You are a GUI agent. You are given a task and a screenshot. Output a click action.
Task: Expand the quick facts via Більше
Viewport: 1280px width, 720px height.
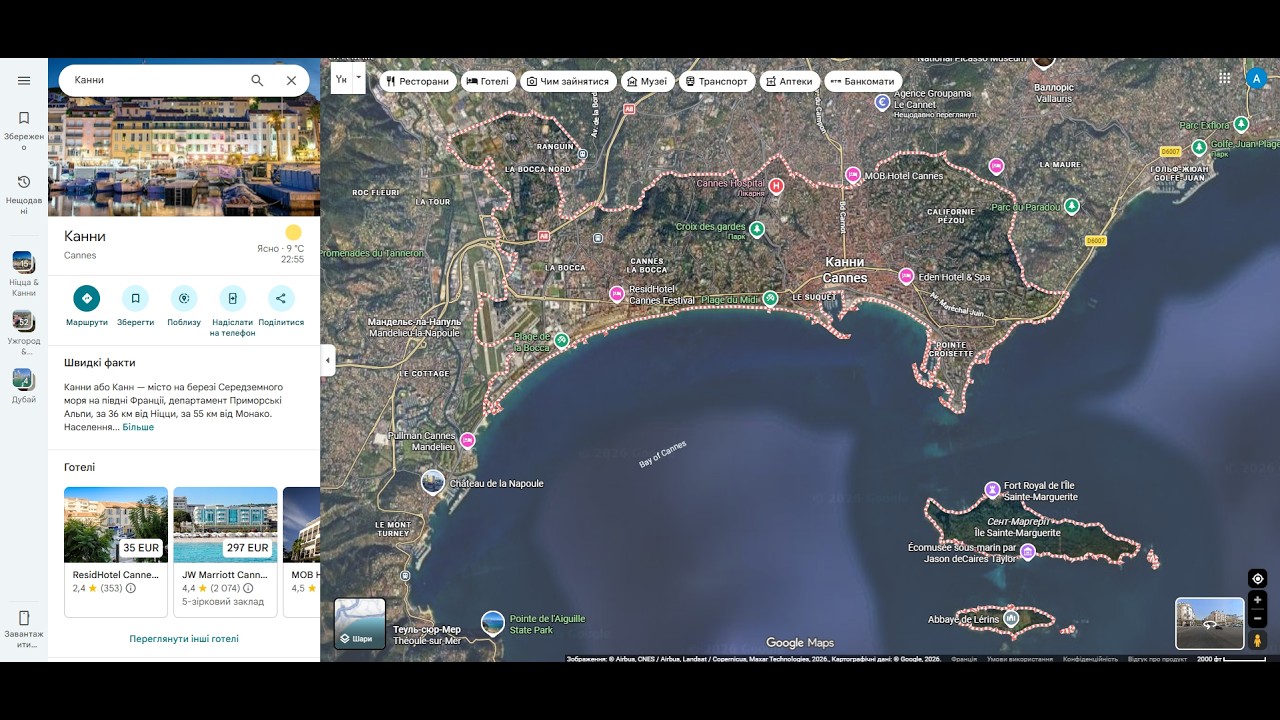tap(138, 427)
